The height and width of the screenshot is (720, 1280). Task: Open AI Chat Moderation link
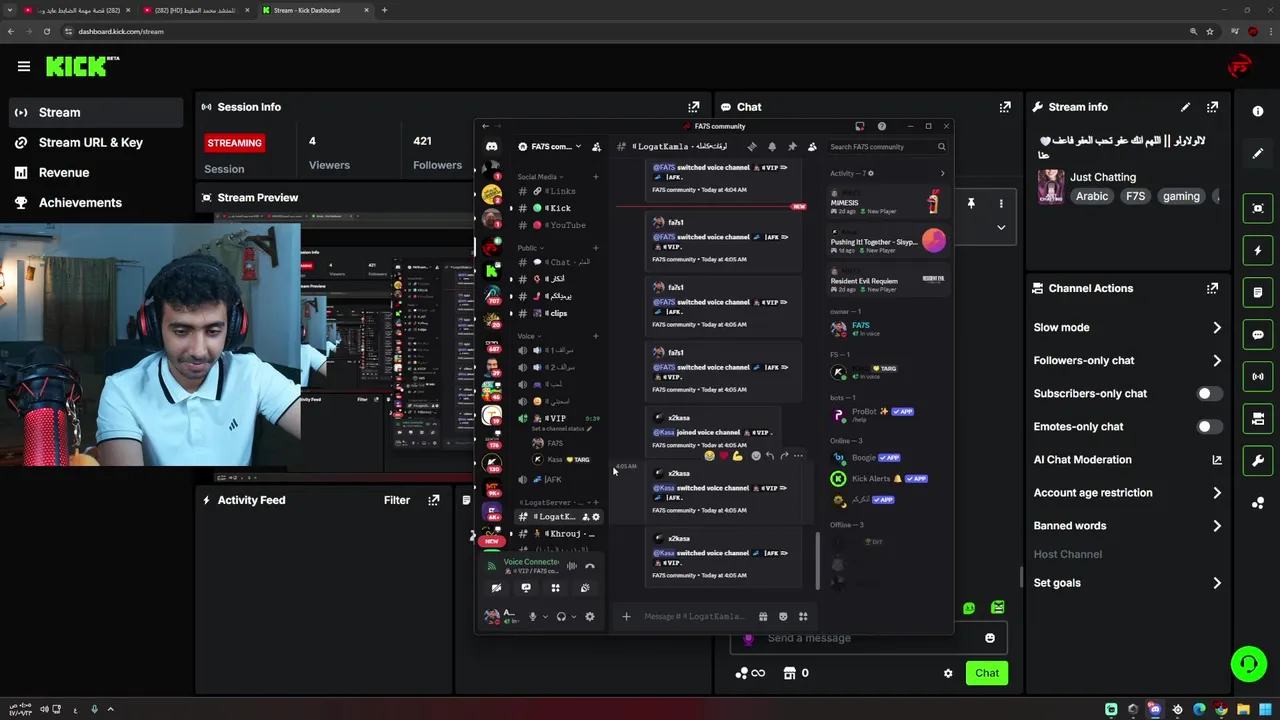coord(1127,460)
